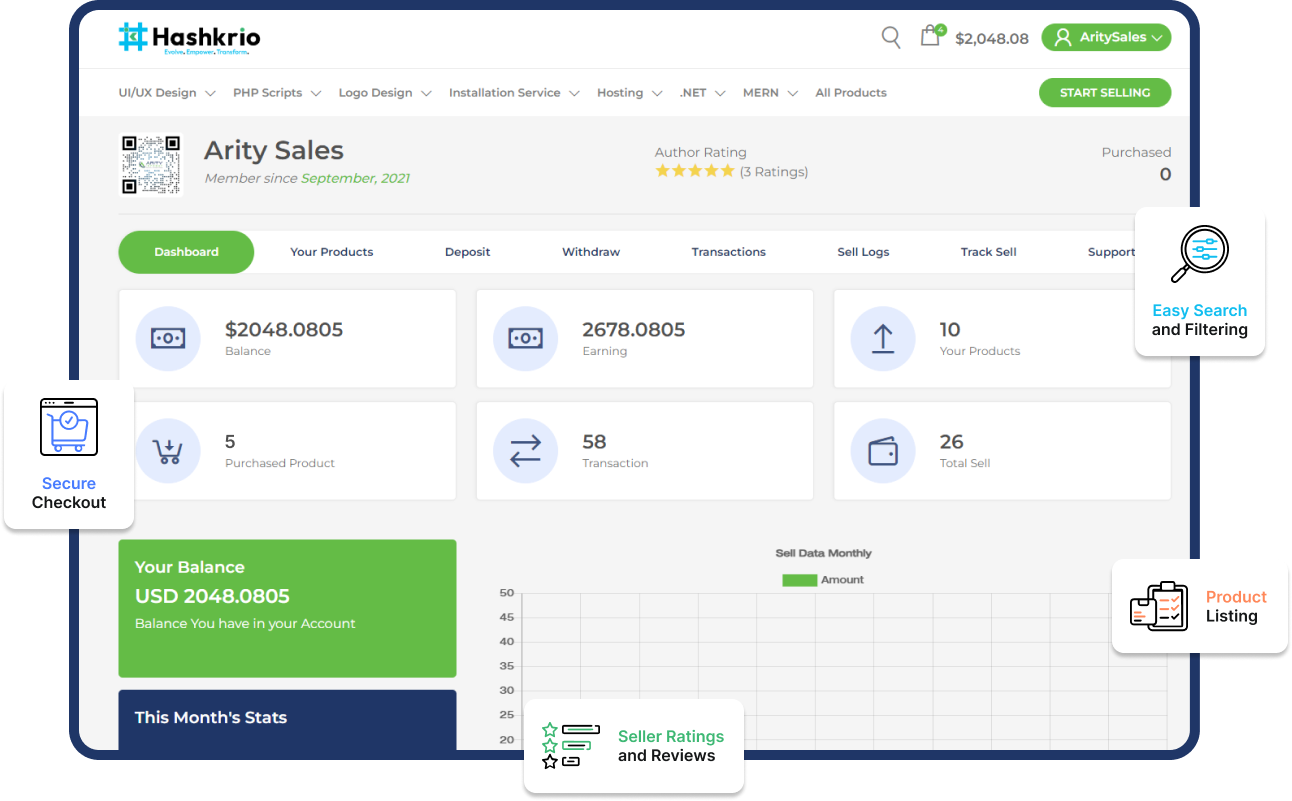Open the All Products link
This screenshot has height=801, width=1292.
click(x=851, y=93)
